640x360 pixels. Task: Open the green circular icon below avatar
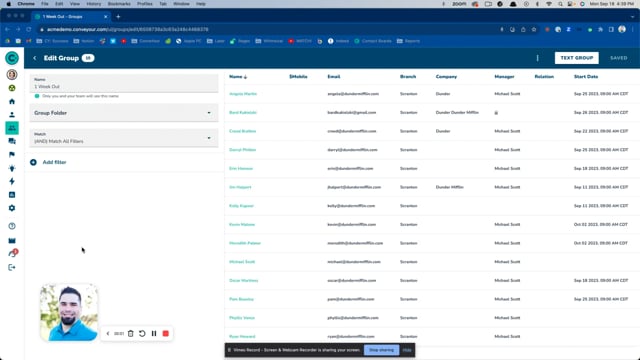12,88
